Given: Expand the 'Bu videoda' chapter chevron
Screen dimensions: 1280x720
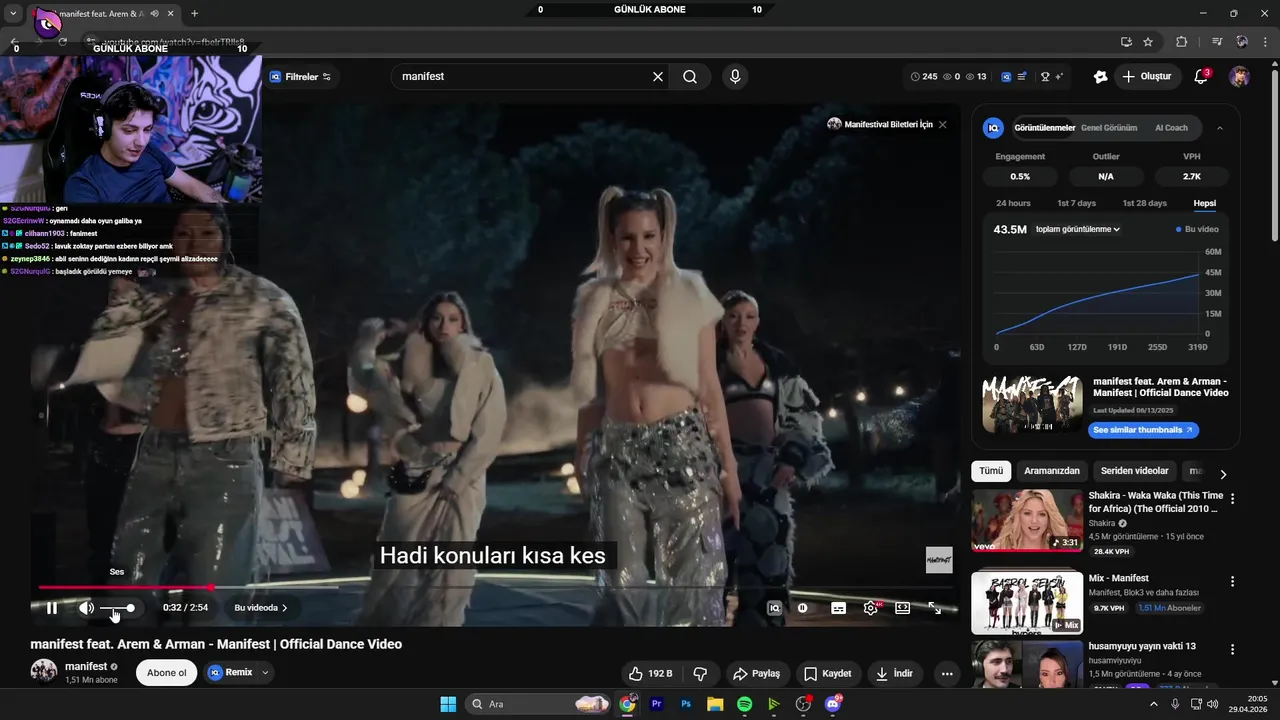Looking at the screenshot, I should tap(284, 608).
